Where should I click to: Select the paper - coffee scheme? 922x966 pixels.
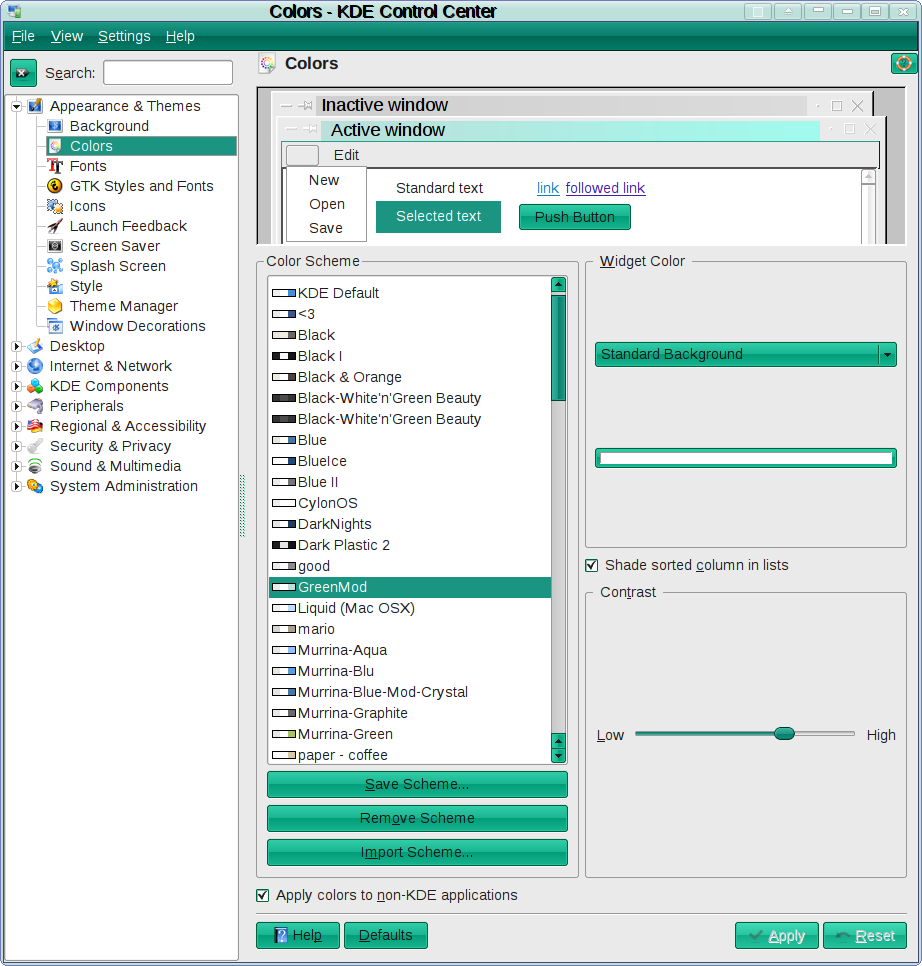coord(410,755)
